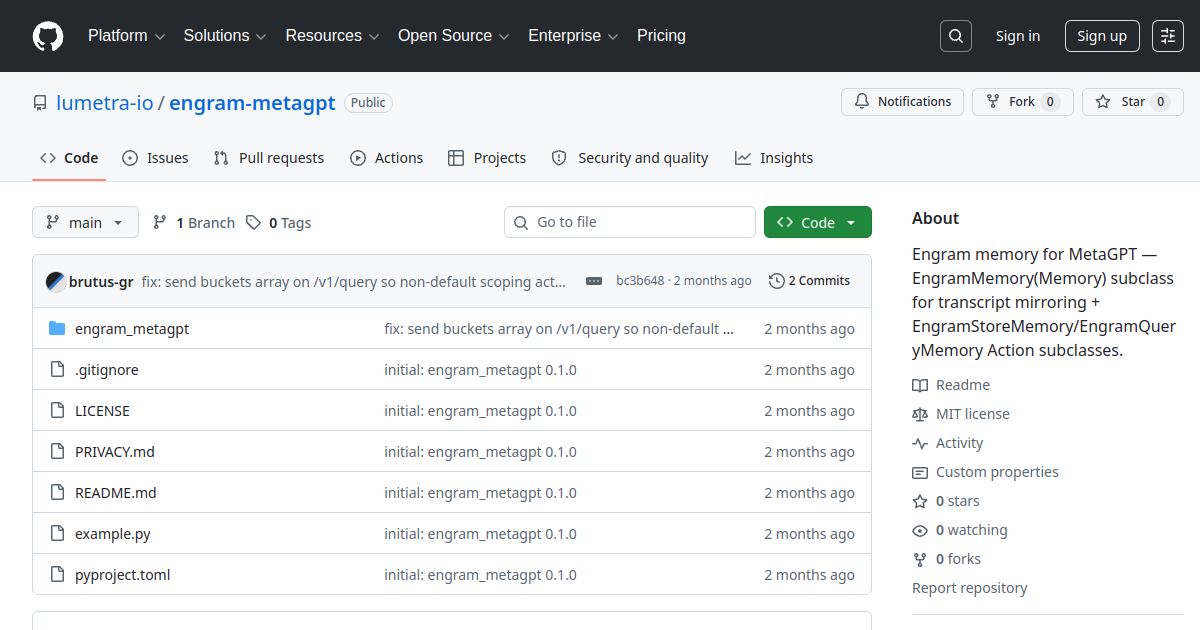Open the Activity link

pyautogui.click(x=948, y=443)
